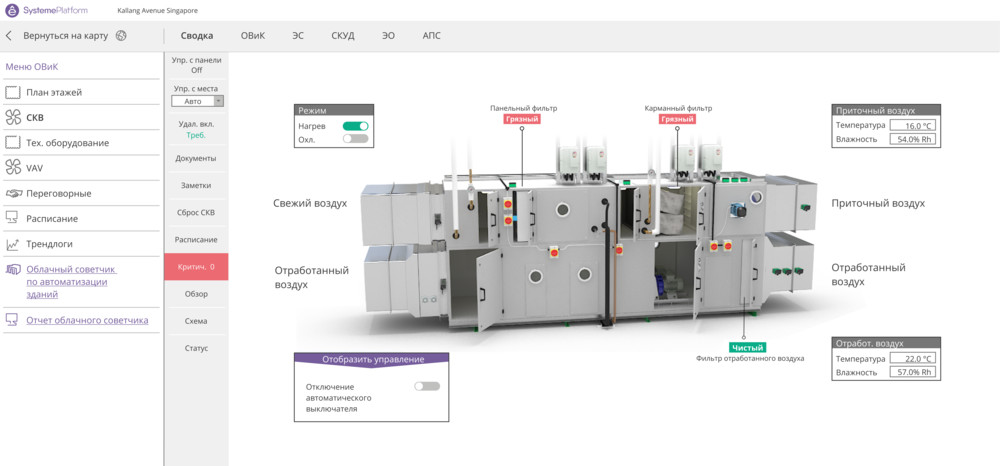The image size is (1000, 466).
Task: Click the red Критич. 0 alarm button
Action: pos(196,267)
